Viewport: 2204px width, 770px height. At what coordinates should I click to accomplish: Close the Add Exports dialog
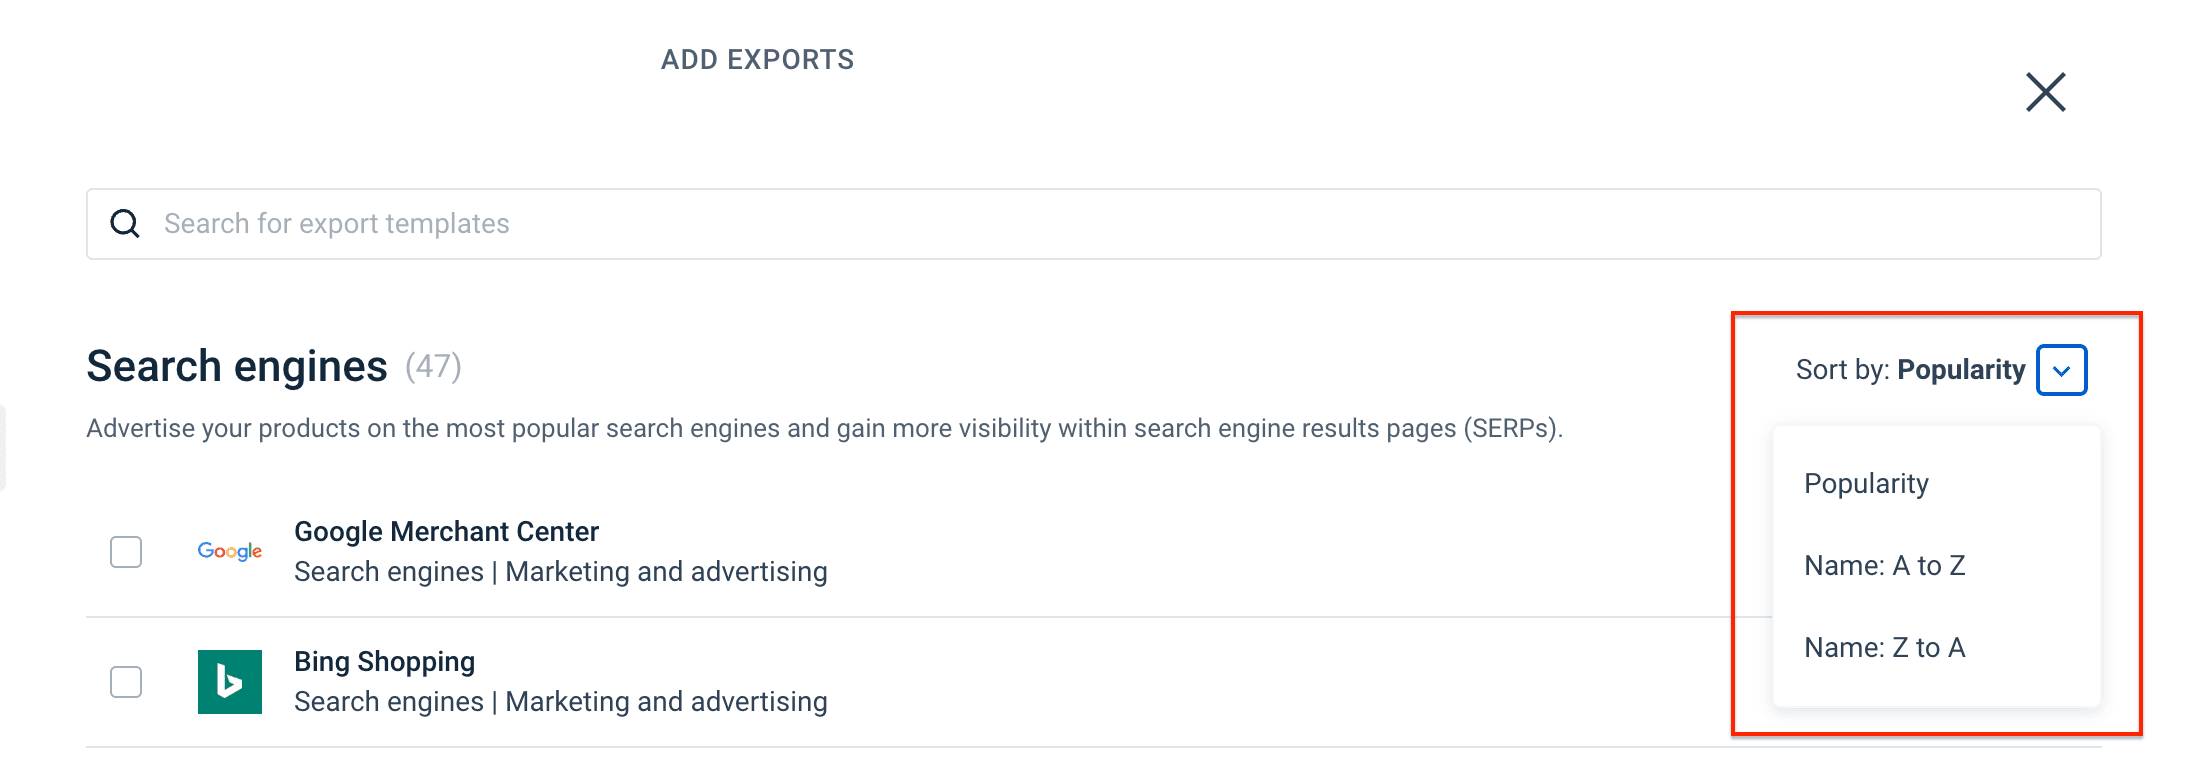(2045, 92)
